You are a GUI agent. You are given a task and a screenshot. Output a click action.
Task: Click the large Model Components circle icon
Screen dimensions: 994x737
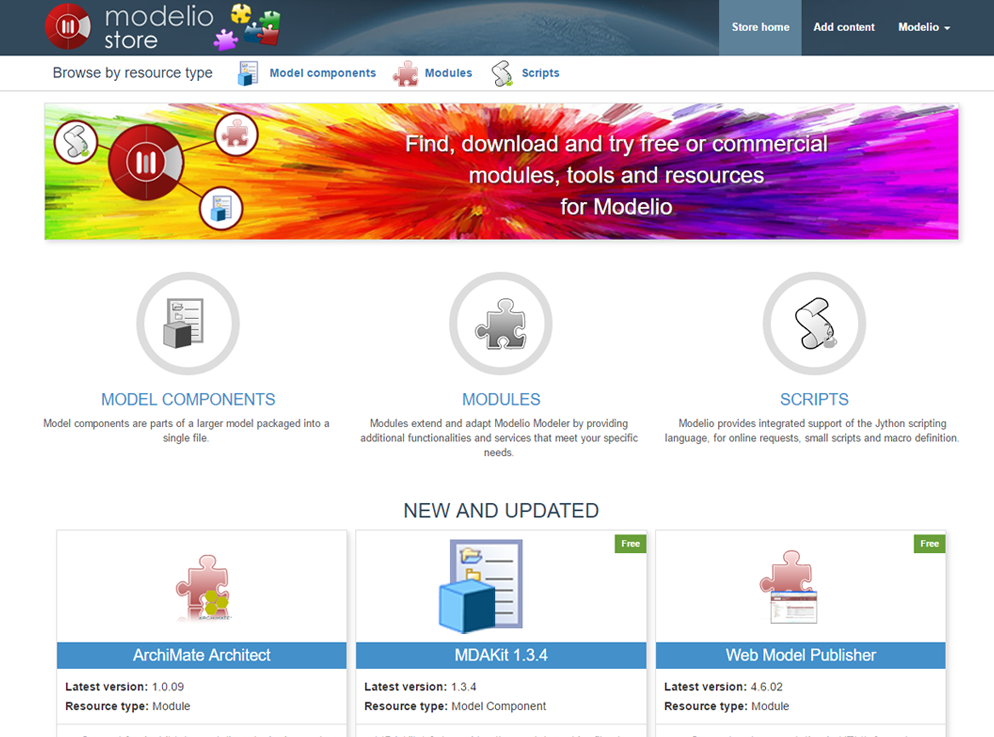click(x=188, y=323)
